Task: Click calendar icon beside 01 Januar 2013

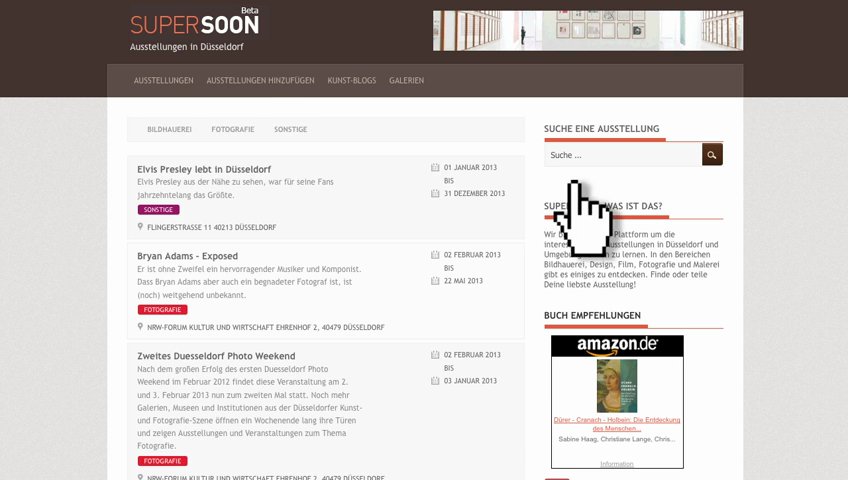Action: tap(435, 168)
